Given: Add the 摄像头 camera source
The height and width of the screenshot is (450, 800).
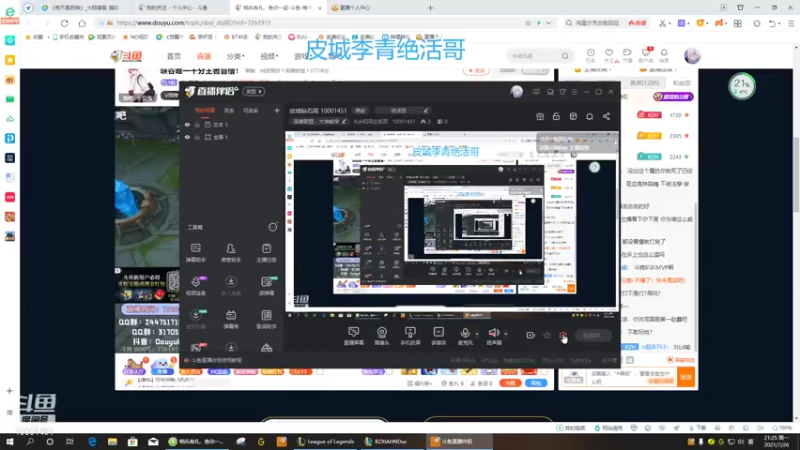Looking at the screenshot, I should (382, 336).
